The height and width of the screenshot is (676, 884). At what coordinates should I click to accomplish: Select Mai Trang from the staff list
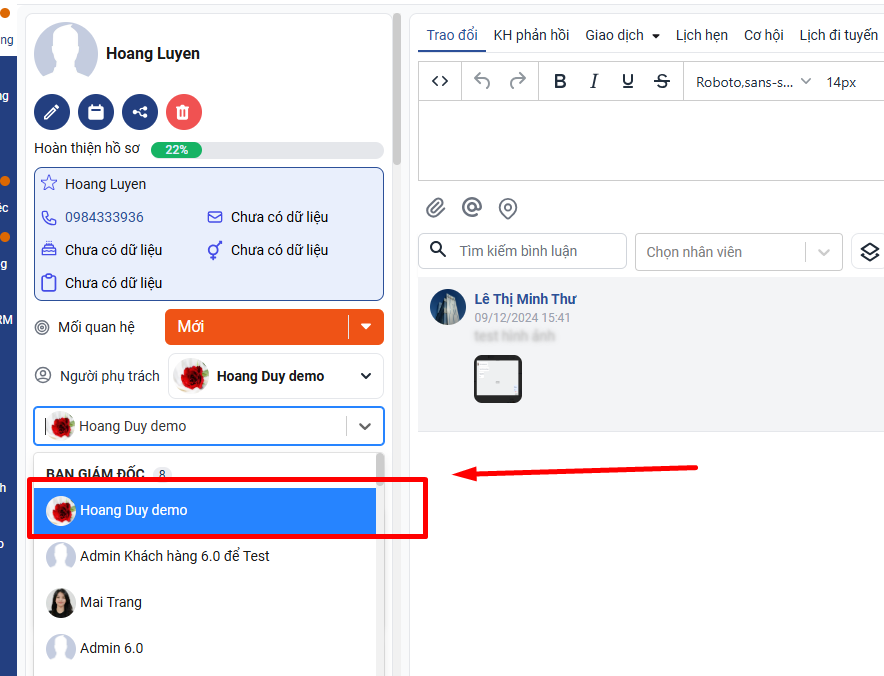coord(110,602)
